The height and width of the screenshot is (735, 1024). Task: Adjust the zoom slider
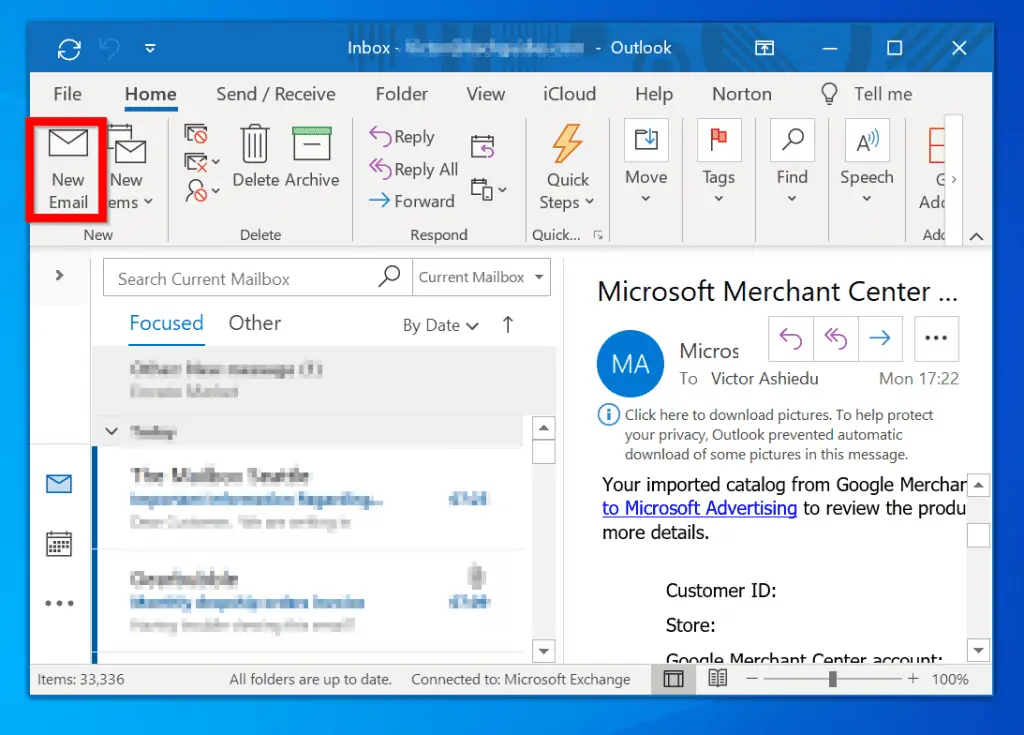[831, 678]
